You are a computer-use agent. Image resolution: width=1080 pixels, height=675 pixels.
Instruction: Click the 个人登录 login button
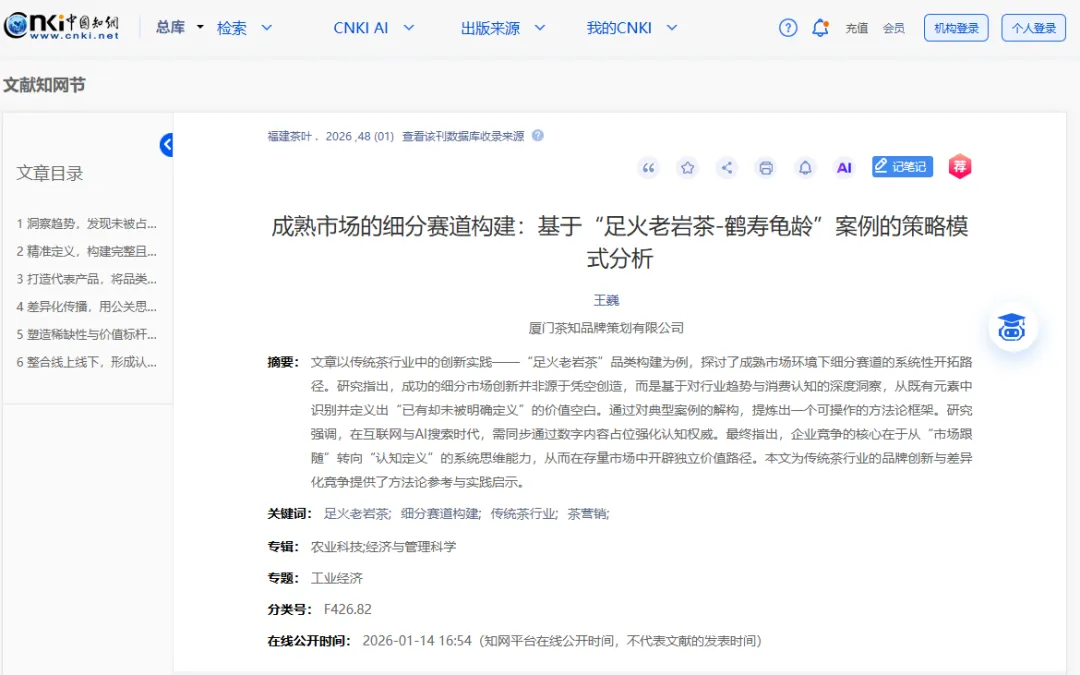tap(1033, 27)
